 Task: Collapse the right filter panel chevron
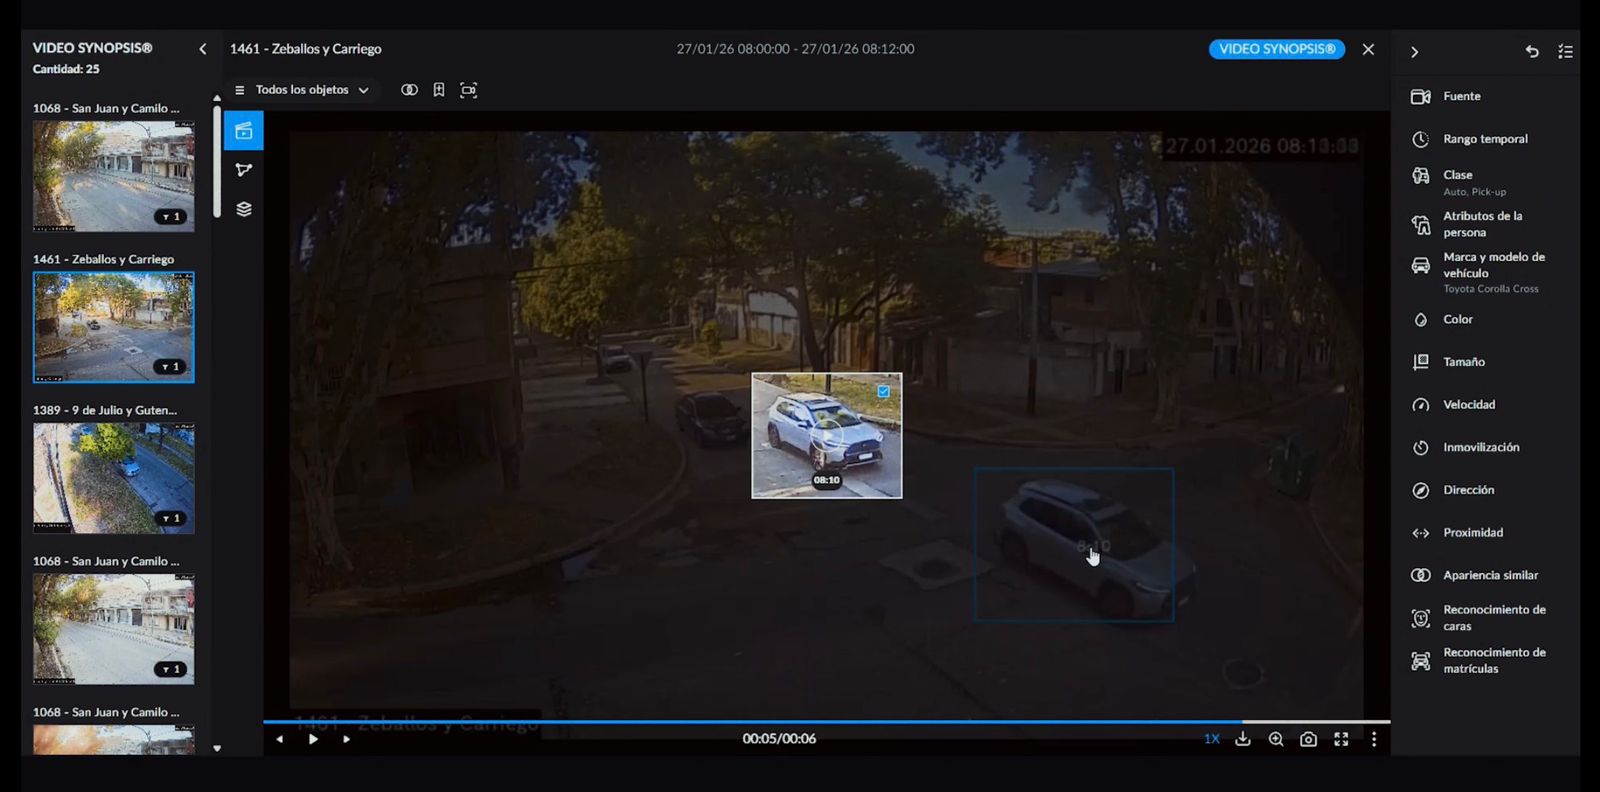(x=1414, y=52)
